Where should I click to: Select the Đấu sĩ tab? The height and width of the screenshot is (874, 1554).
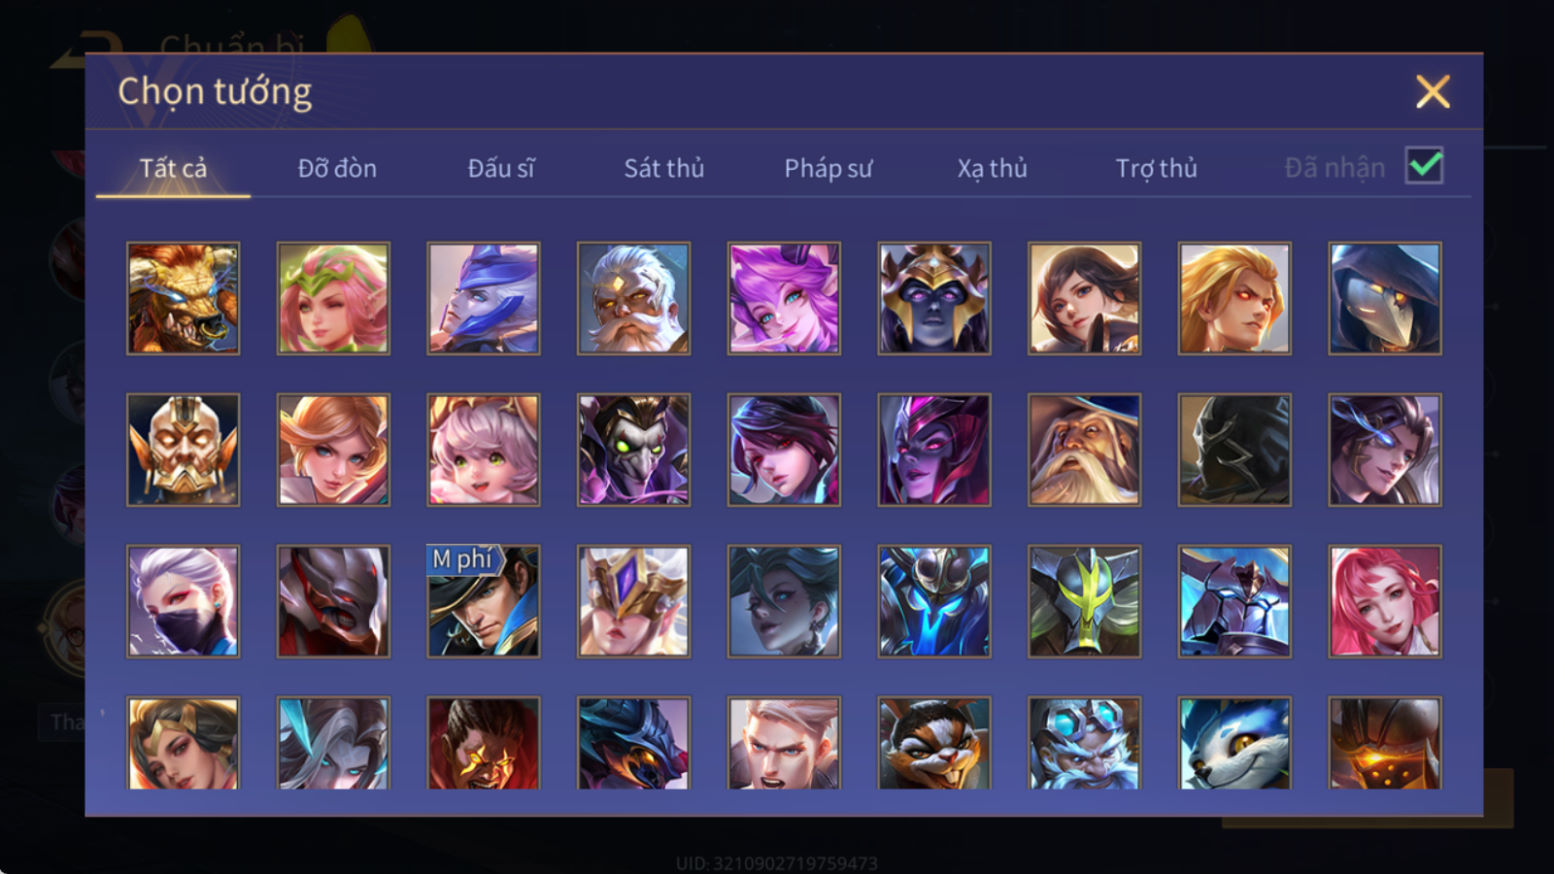[501, 168]
